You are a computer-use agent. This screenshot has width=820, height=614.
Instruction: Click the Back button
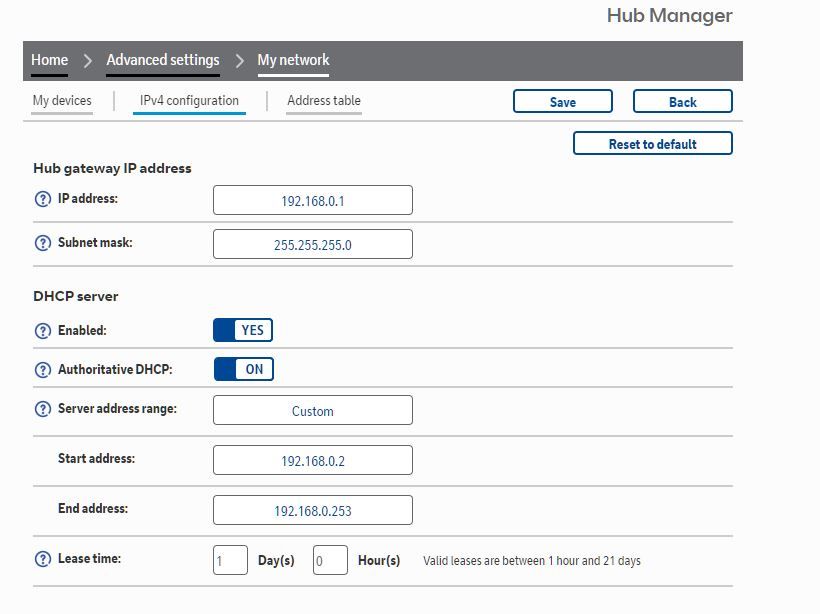682,102
